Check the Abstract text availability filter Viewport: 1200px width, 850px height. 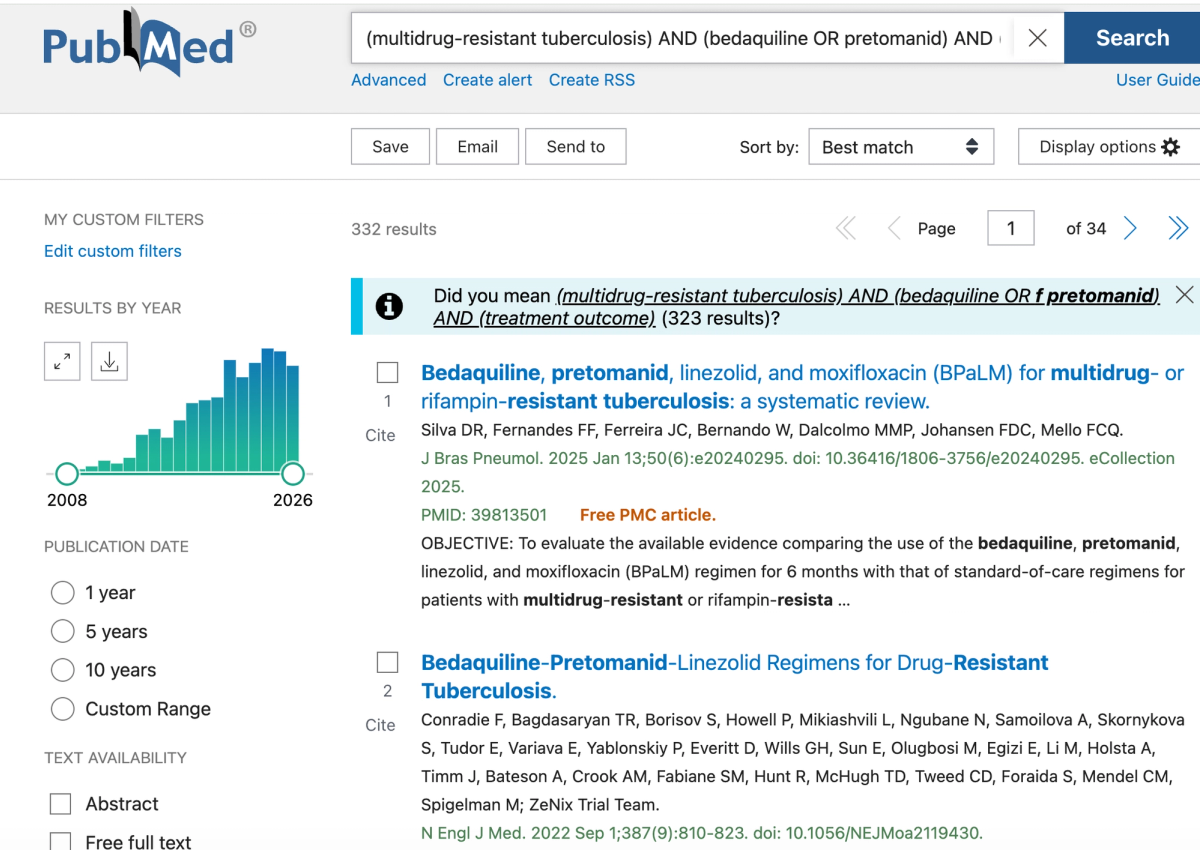61,804
